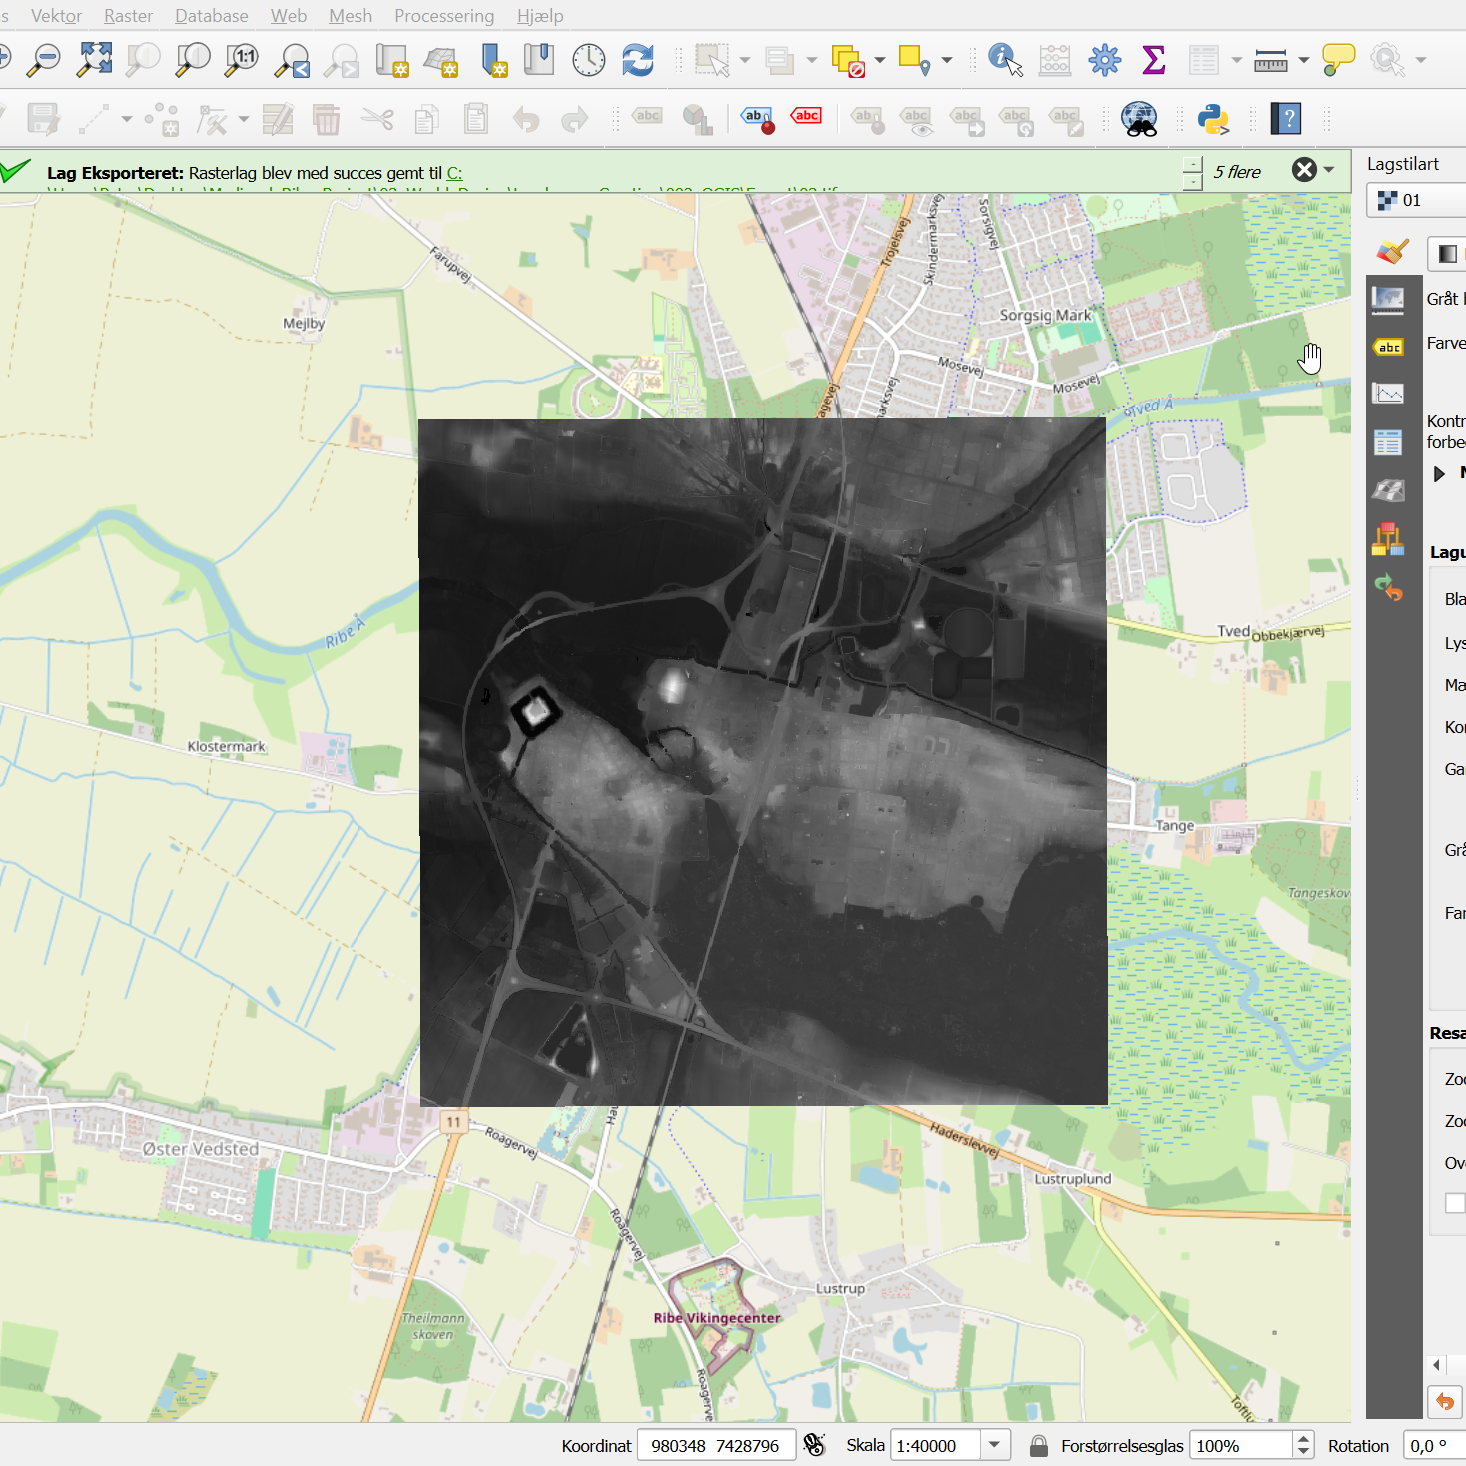Open layer labeling options pin icon
This screenshot has width=1466, height=1466.
tap(759, 119)
